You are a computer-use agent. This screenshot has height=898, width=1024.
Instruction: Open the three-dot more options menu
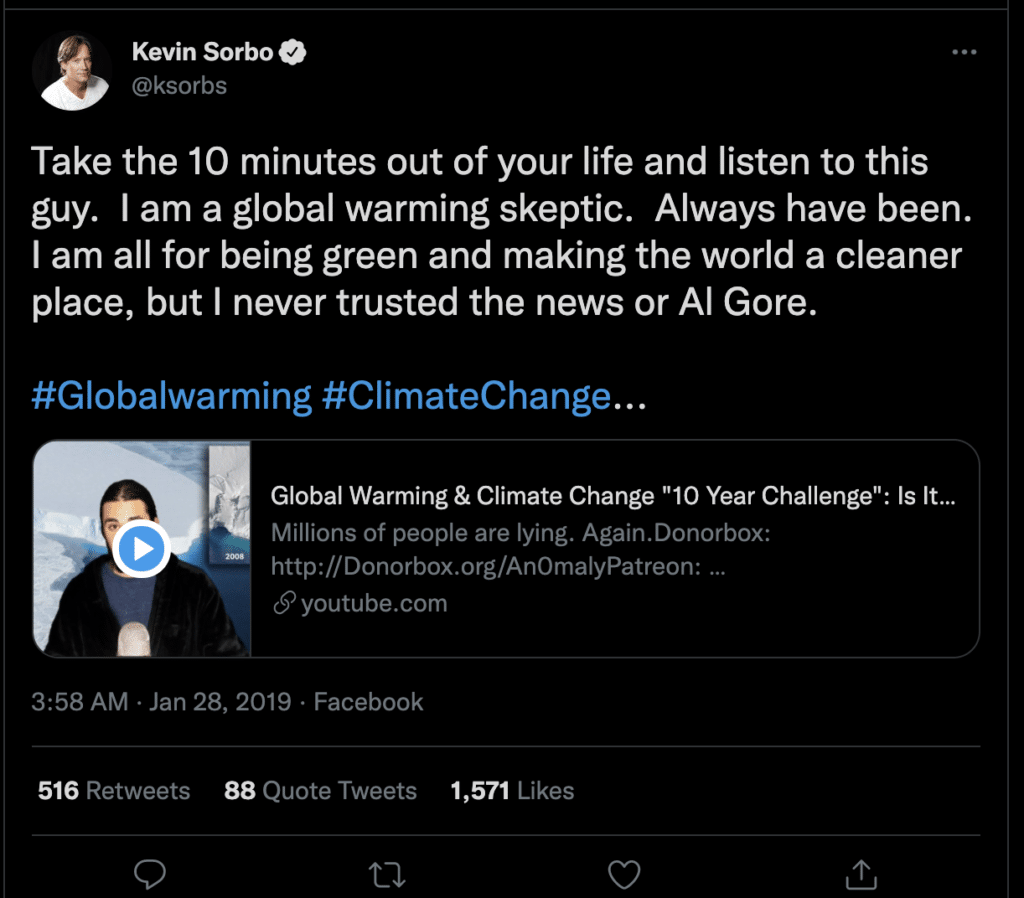click(964, 52)
